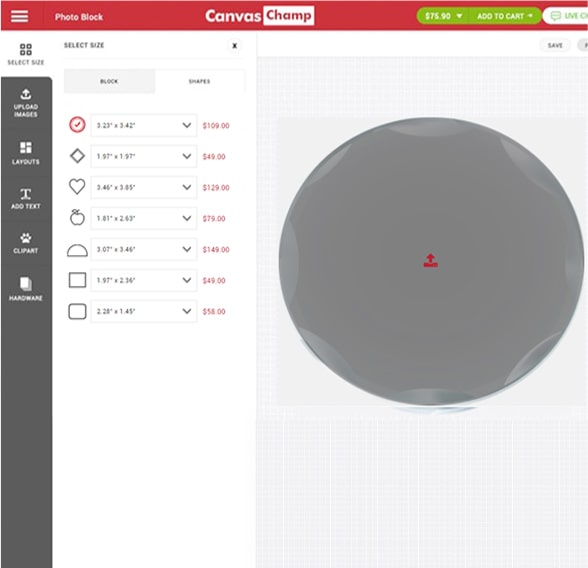Screen dimensions: 588x568
Task: Click the Photo Block title text
Action: [x=79, y=17]
